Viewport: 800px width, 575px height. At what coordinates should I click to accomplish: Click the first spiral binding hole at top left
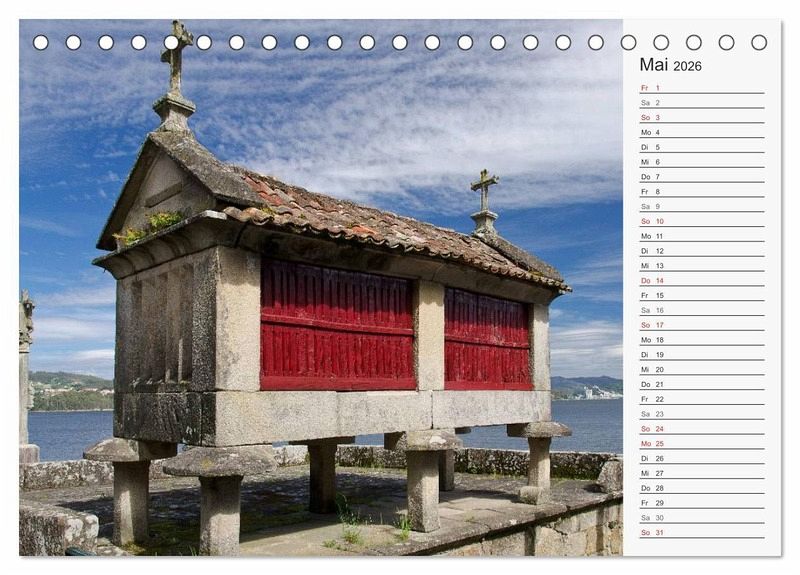click(41, 42)
